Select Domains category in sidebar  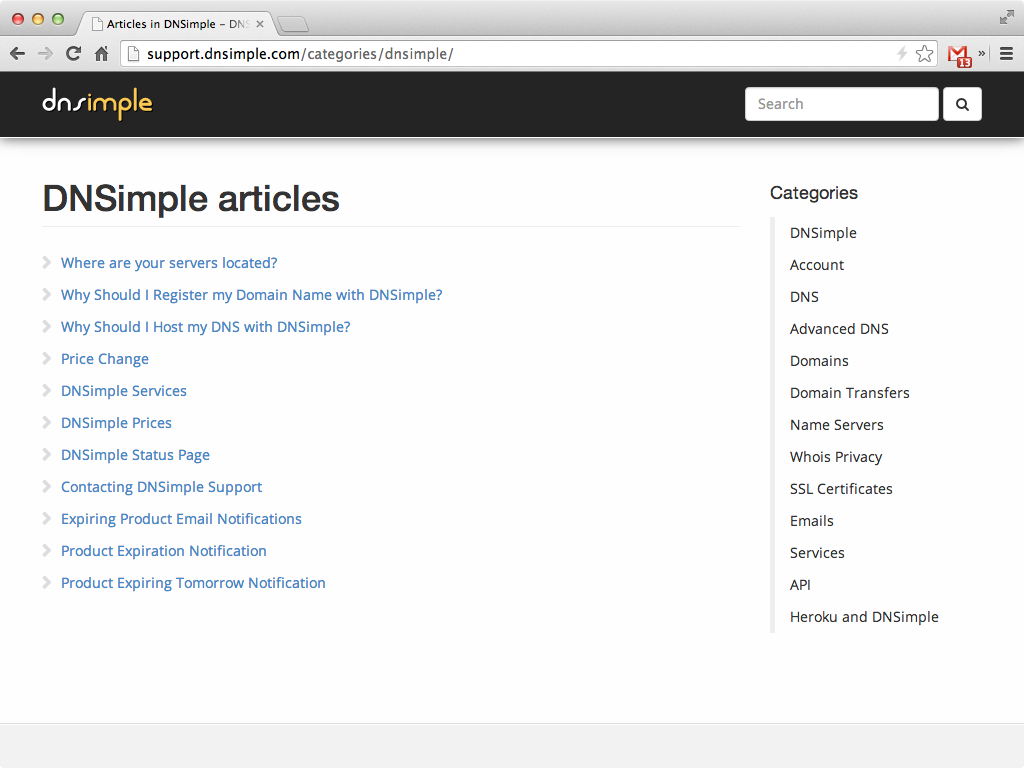tap(819, 361)
